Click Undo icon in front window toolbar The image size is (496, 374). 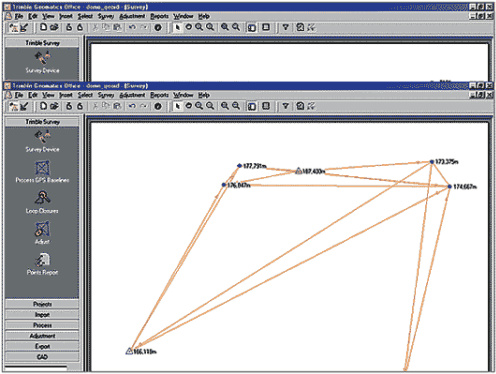pos(132,106)
